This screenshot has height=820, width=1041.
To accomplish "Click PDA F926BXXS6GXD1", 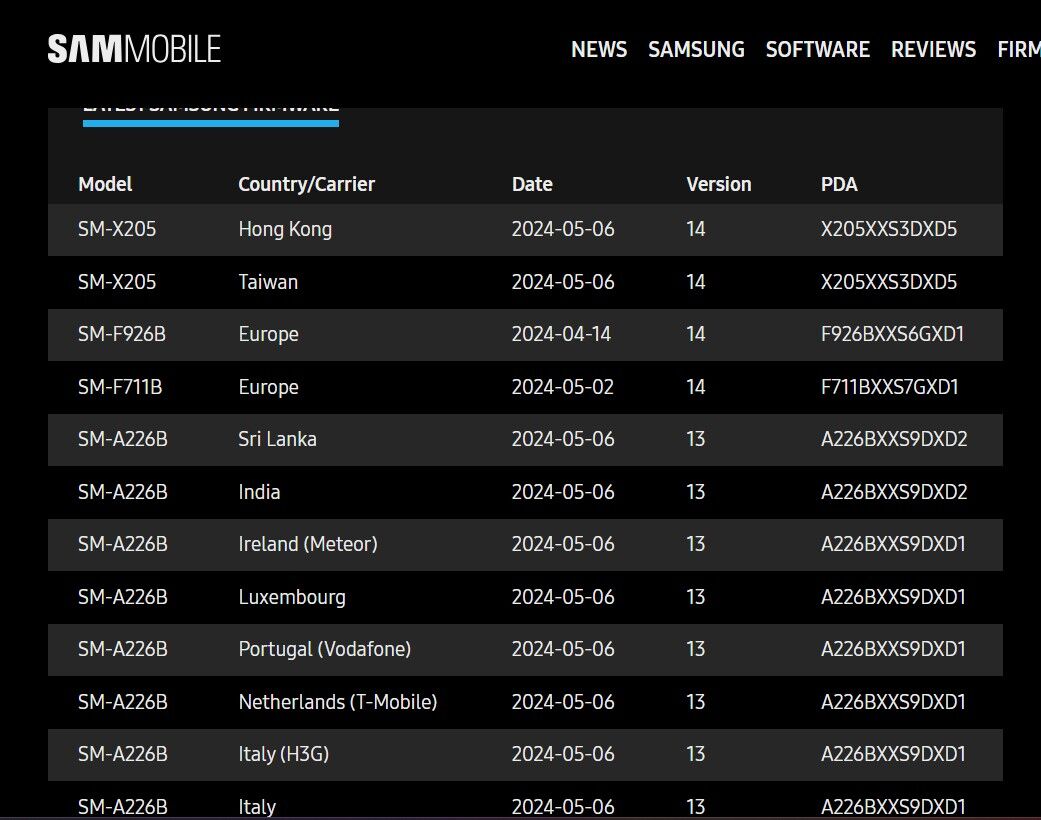I will coord(892,334).
